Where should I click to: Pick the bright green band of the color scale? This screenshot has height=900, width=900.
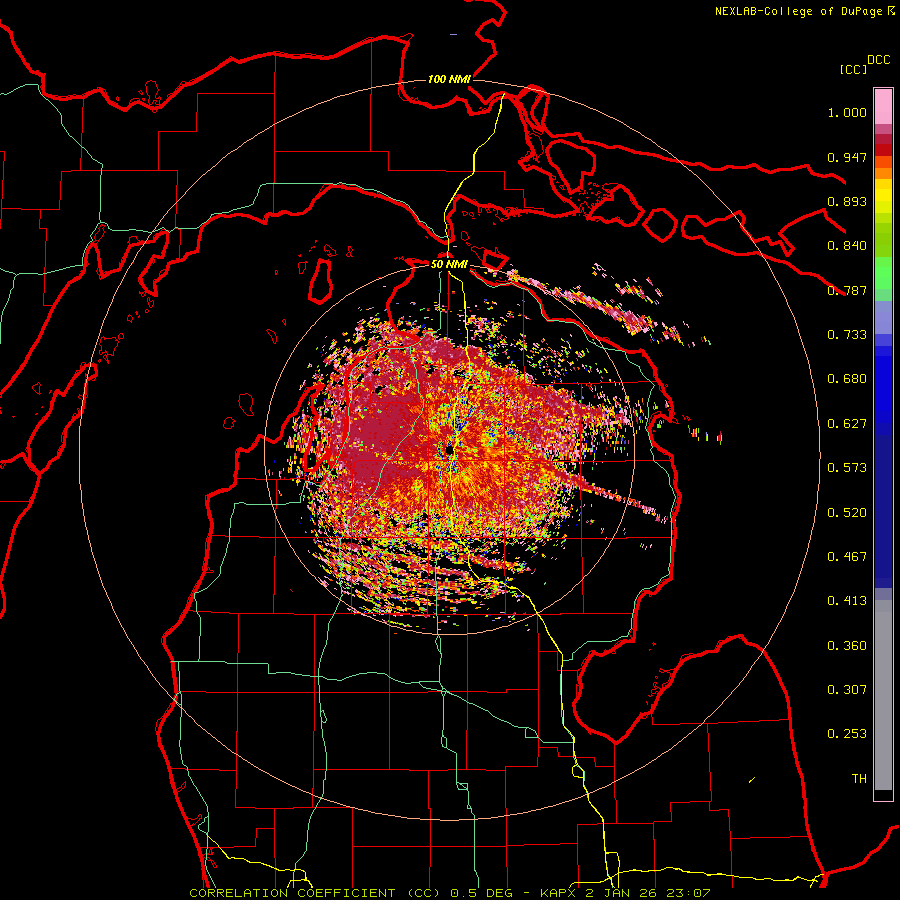click(x=883, y=273)
